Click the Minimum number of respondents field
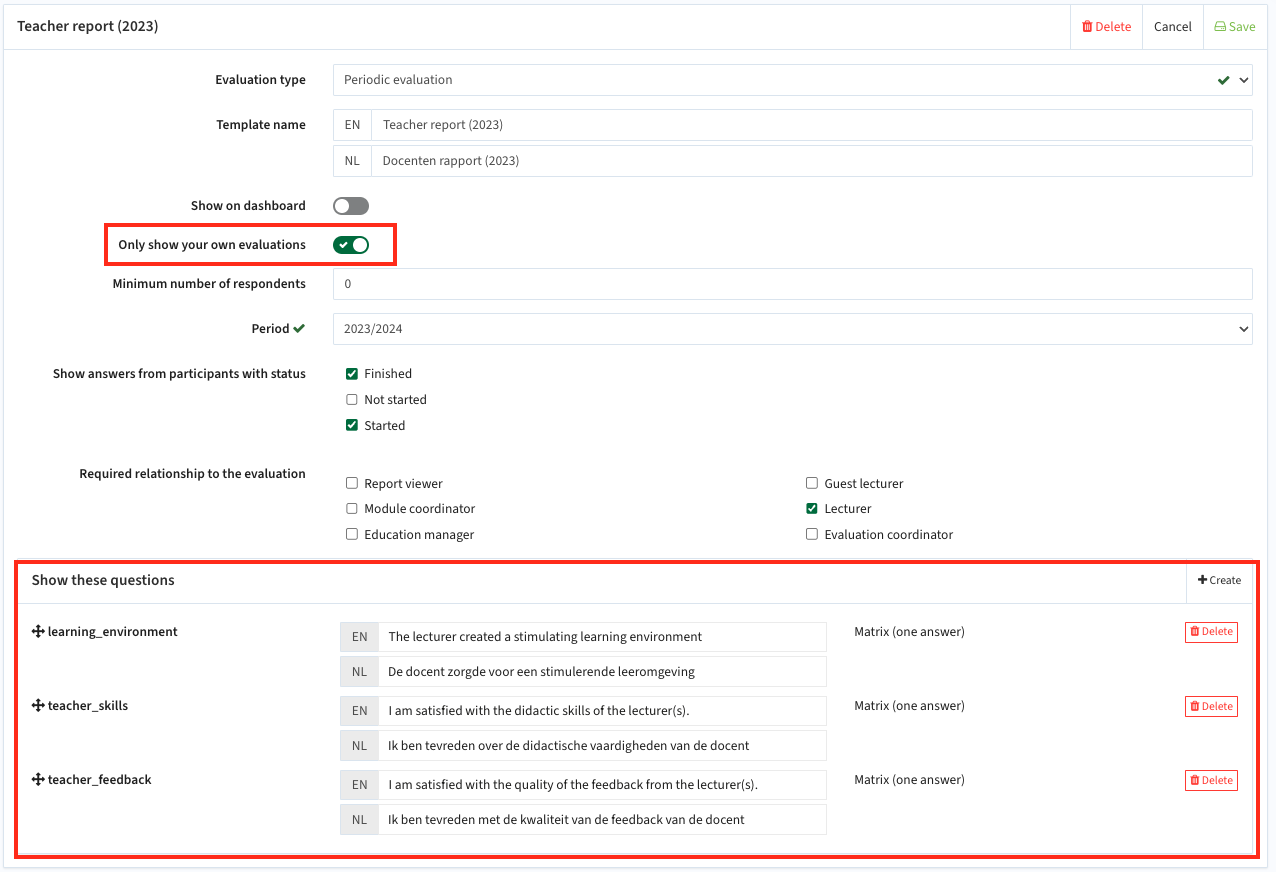The width and height of the screenshot is (1276, 872). pyautogui.click(x=792, y=284)
